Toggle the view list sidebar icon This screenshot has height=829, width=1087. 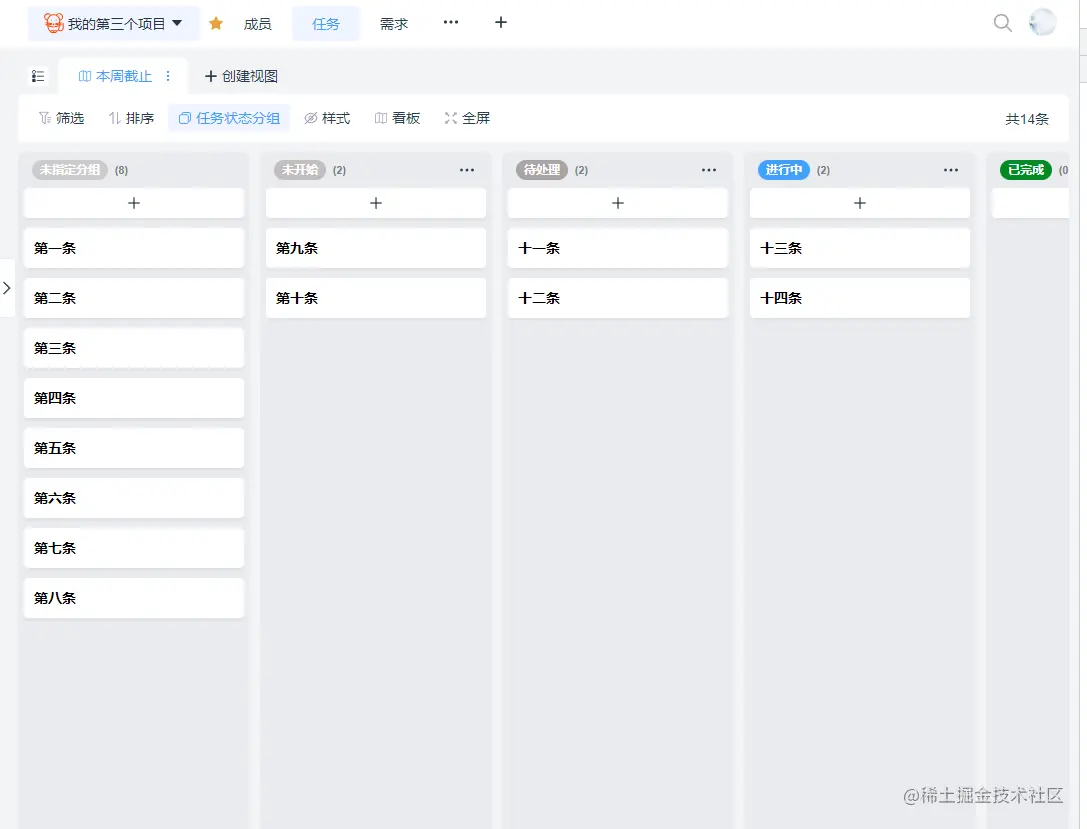[x=37, y=76]
